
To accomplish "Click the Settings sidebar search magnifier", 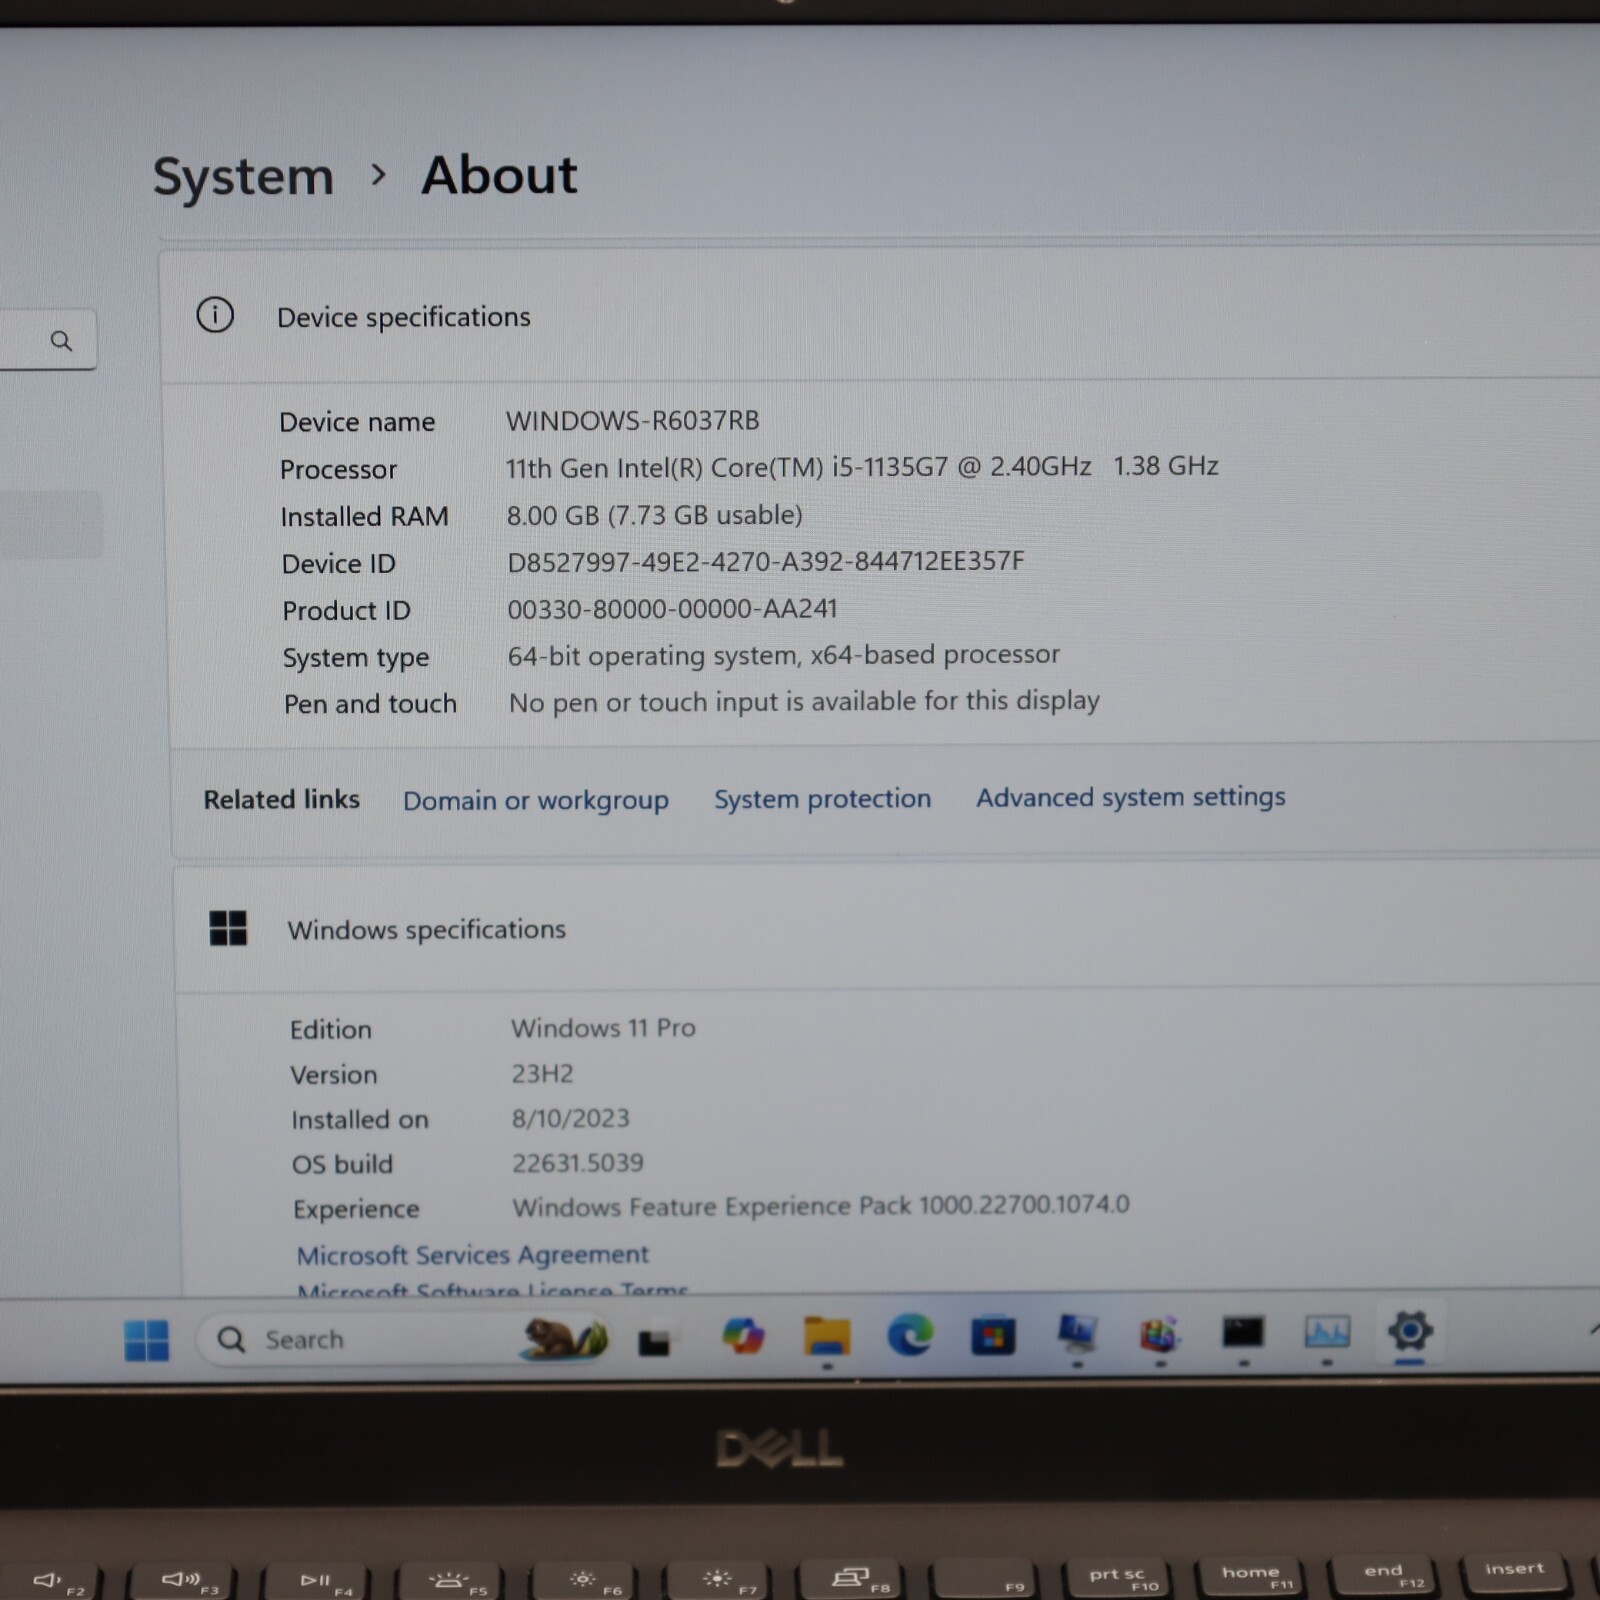I will 61,341.
